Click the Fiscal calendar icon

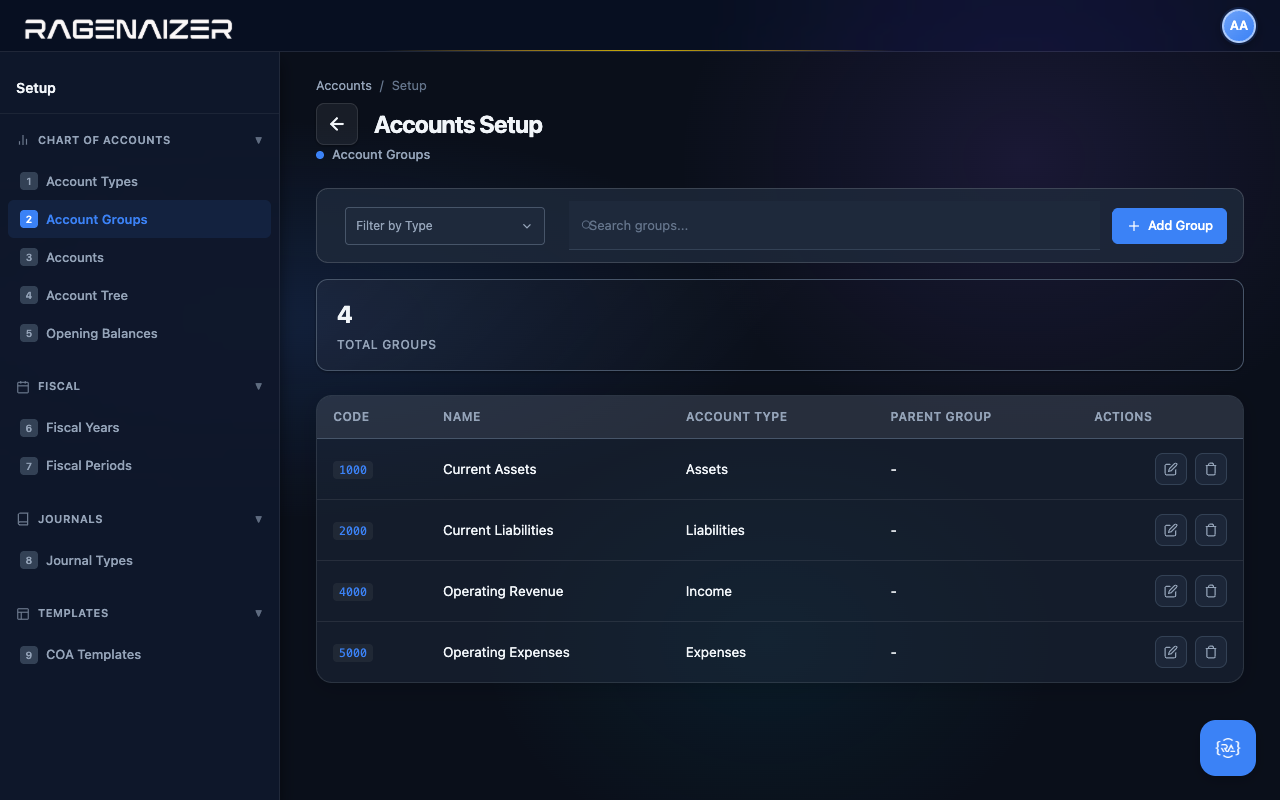click(23, 386)
